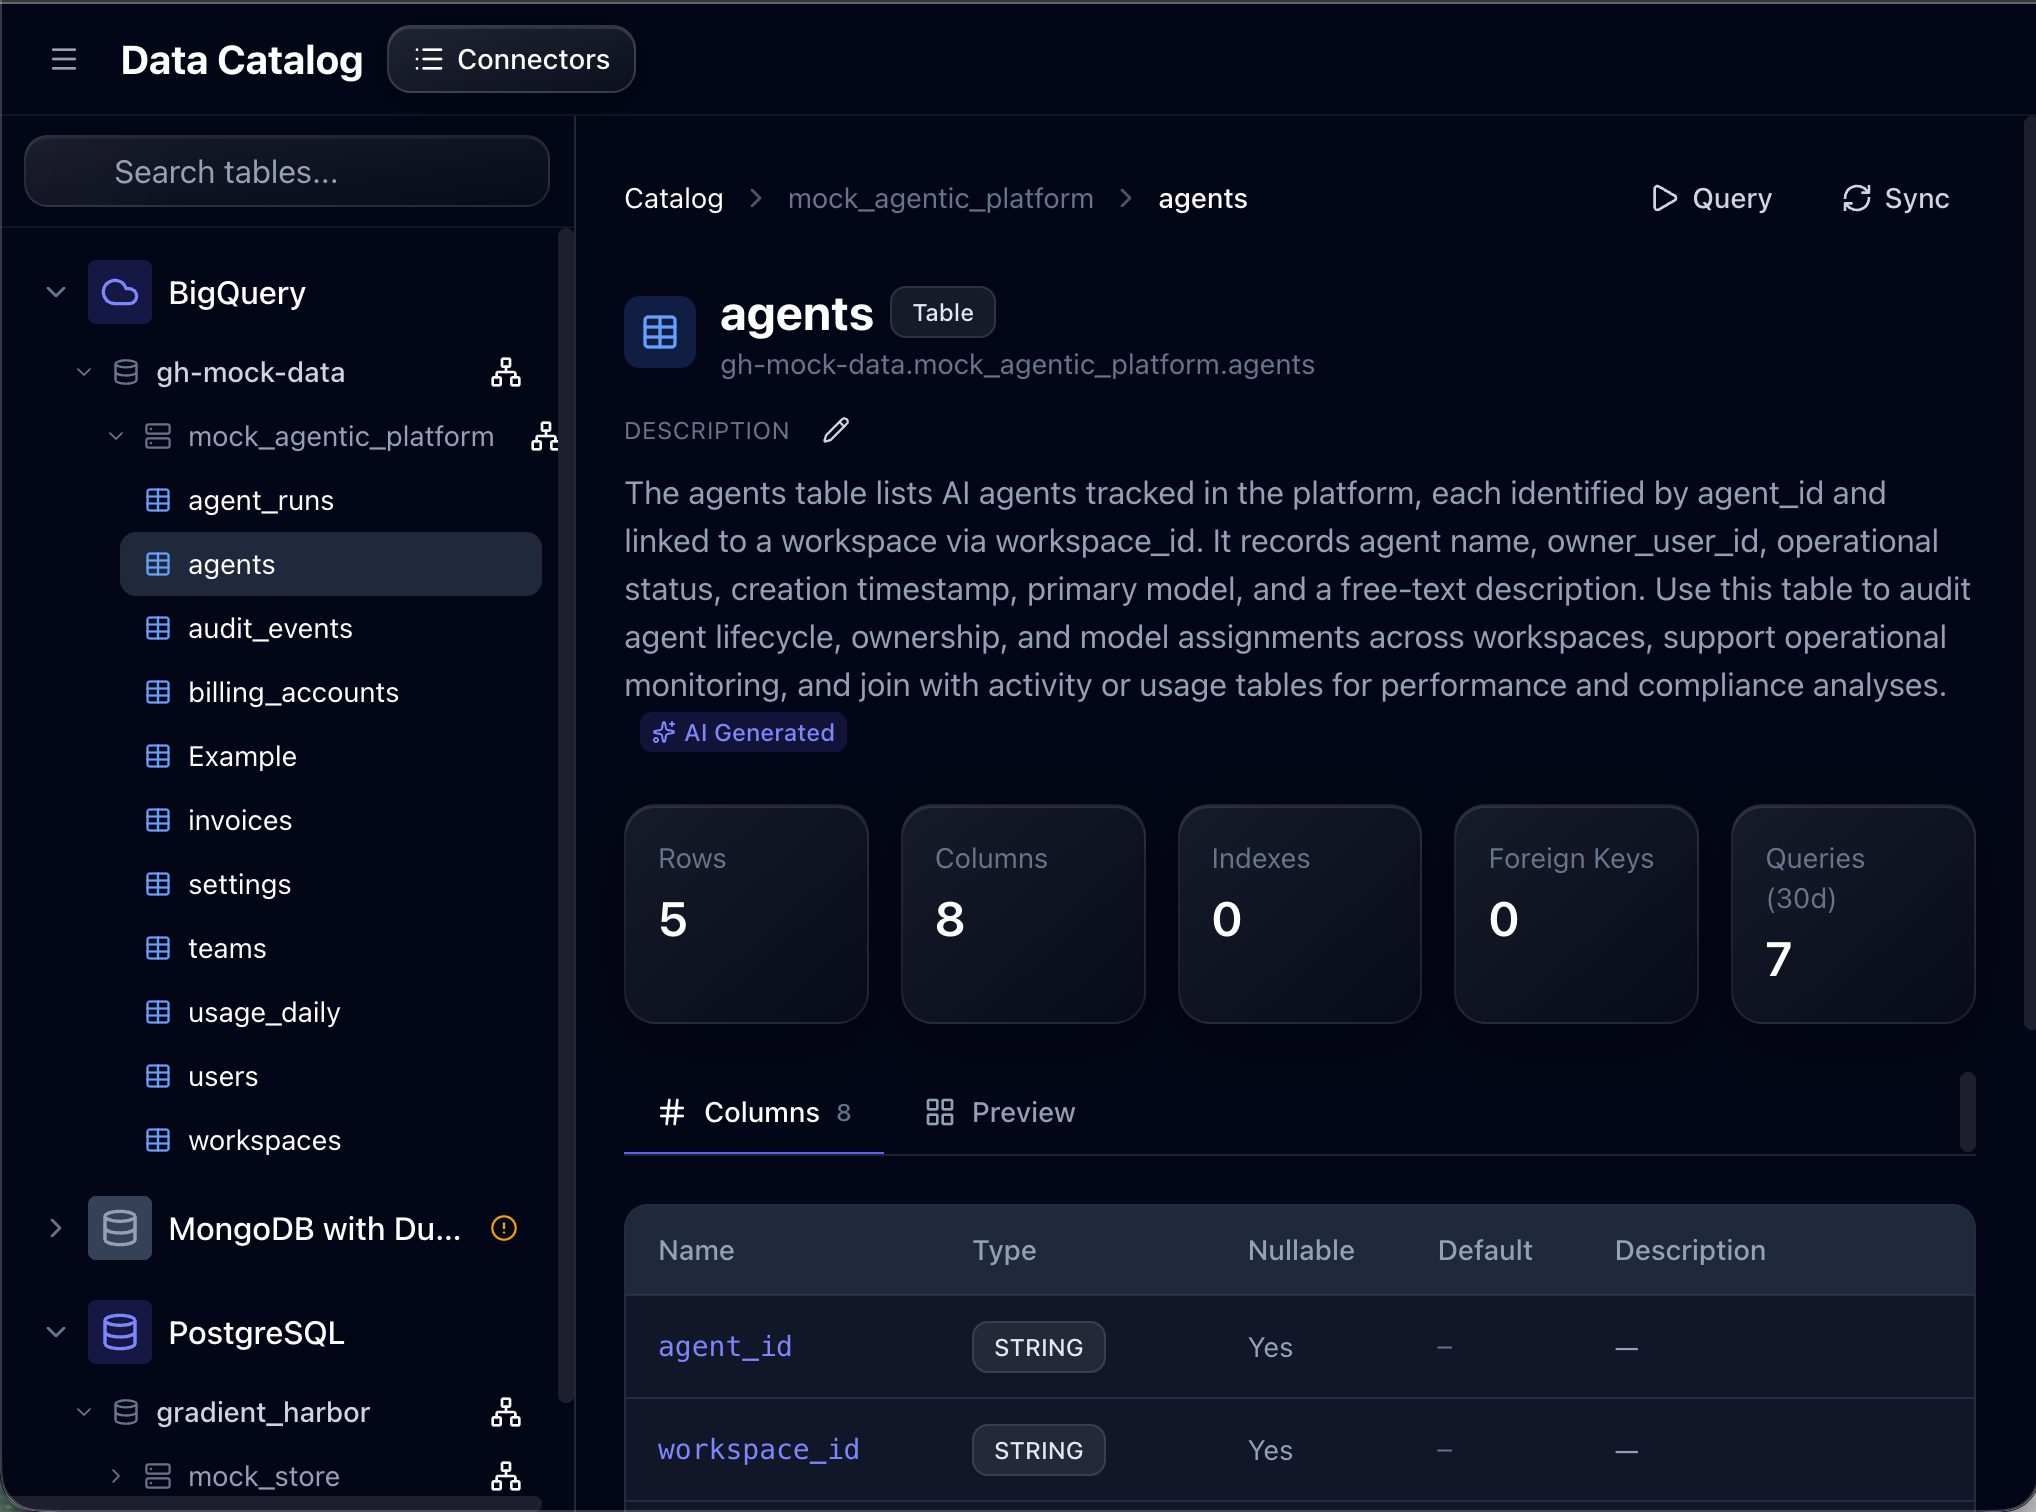The height and width of the screenshot is (1512, 2036).
Task: Select the PostgreSQL database icon
Action: click(120, 1331)
